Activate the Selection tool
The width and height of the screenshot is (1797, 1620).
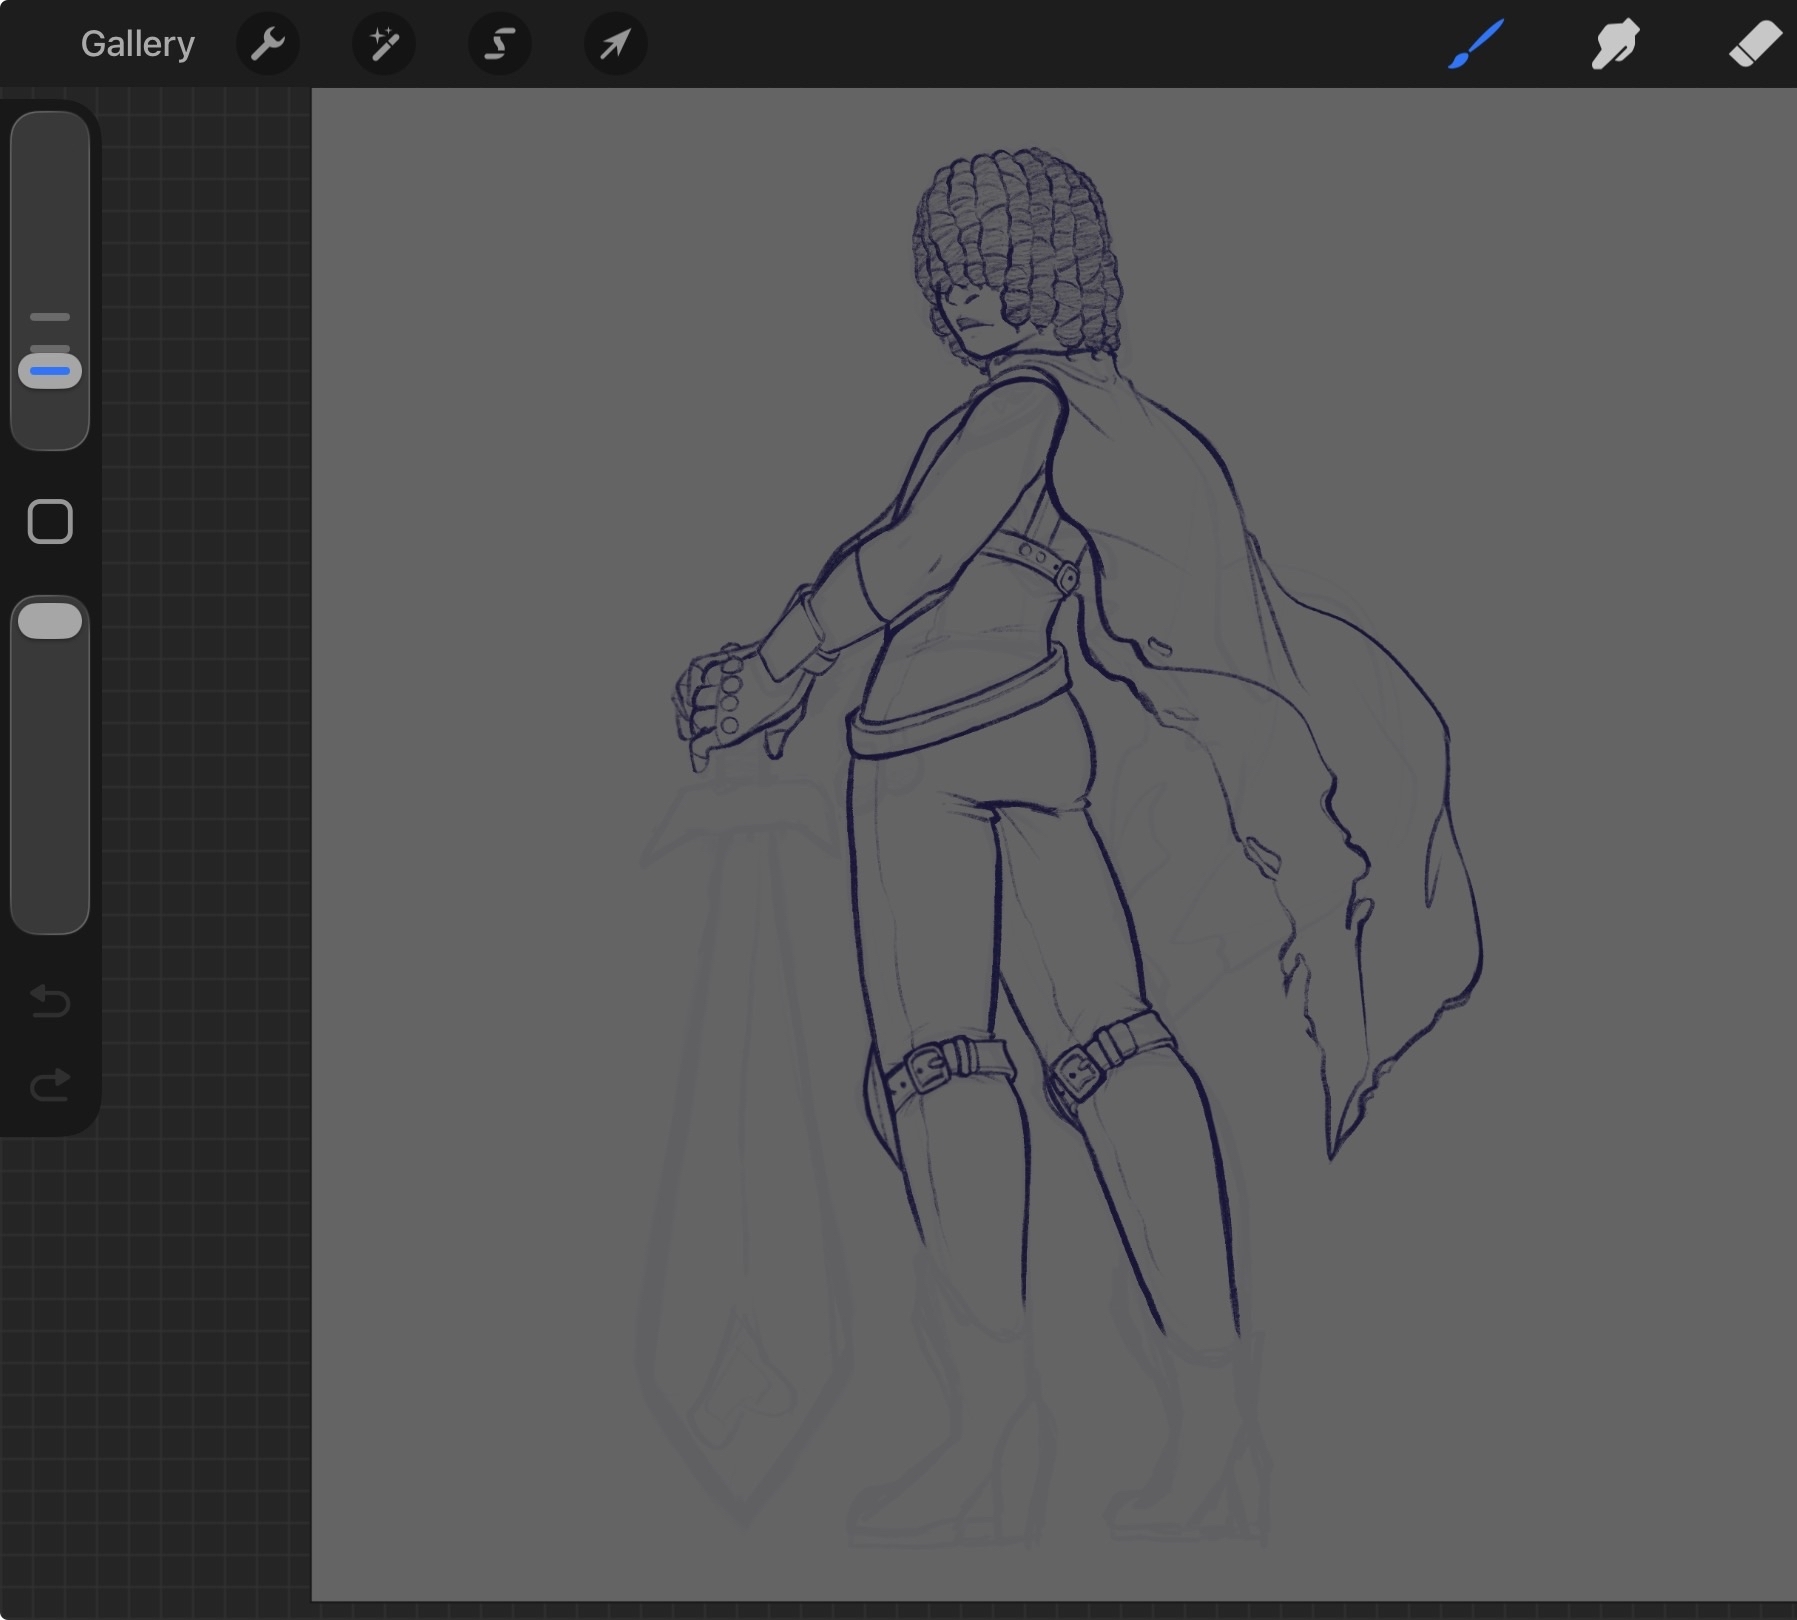click(x=499, y=44)
